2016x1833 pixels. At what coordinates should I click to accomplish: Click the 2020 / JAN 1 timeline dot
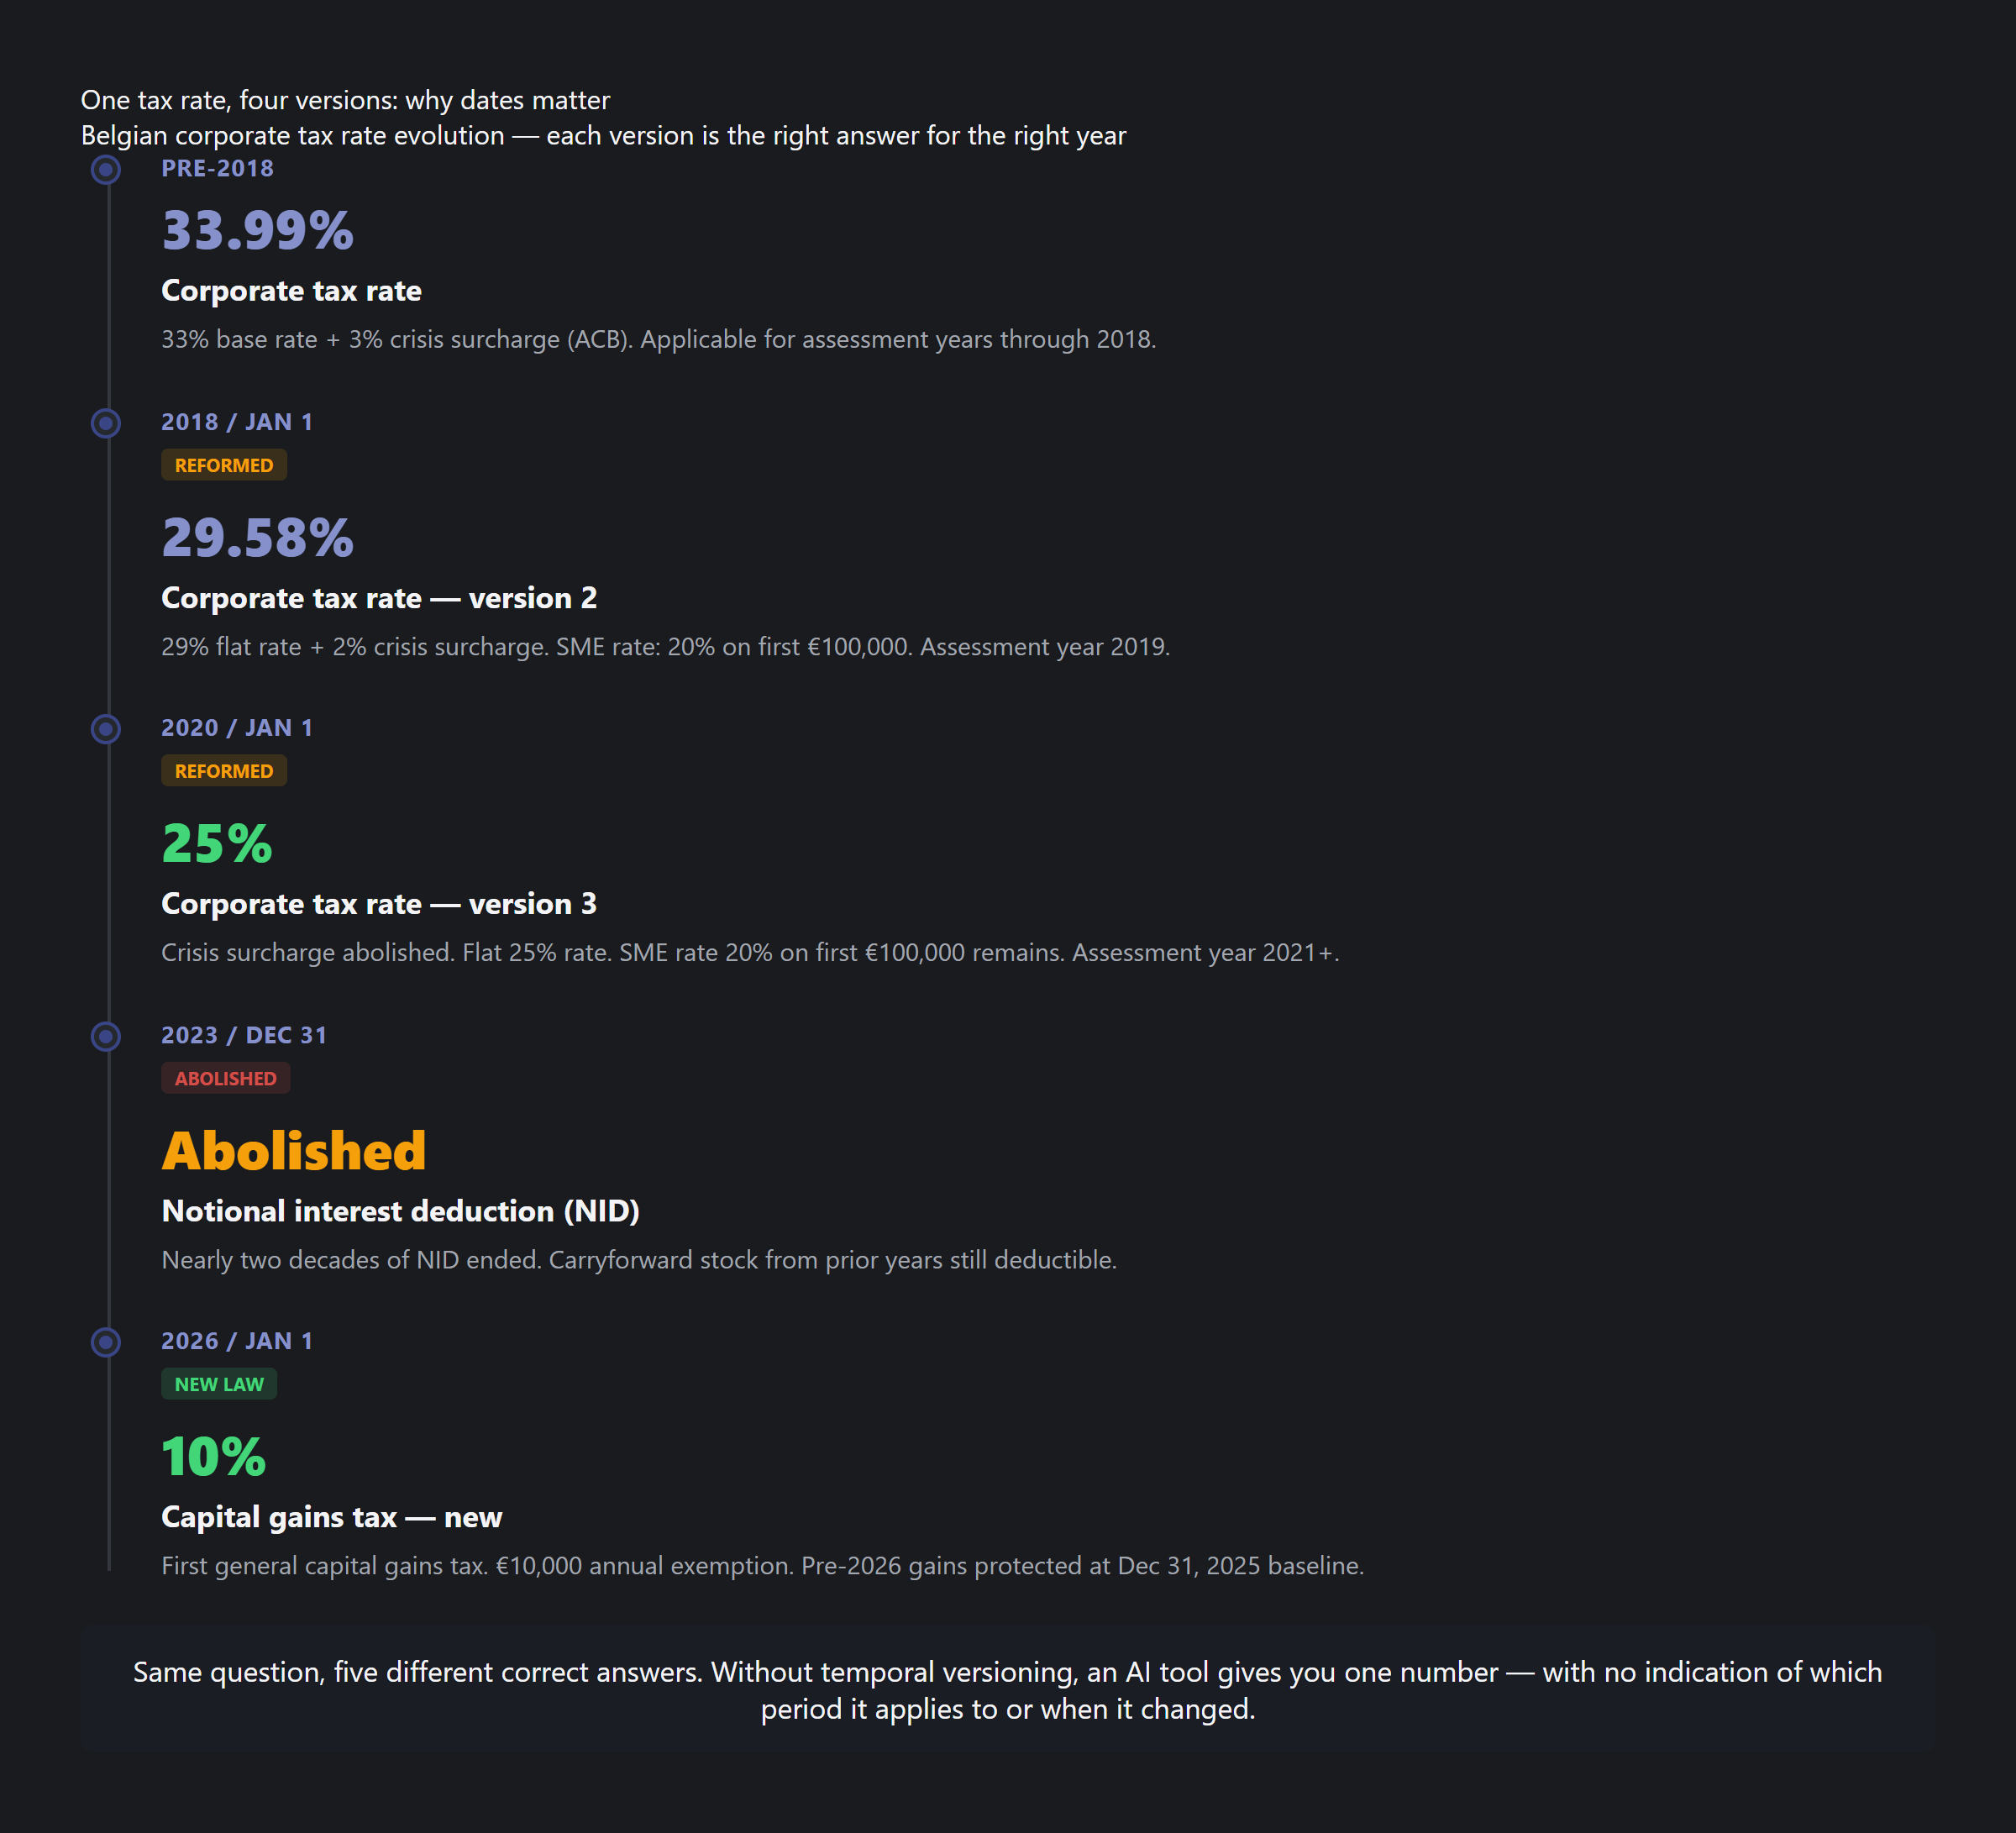point(106,729)
